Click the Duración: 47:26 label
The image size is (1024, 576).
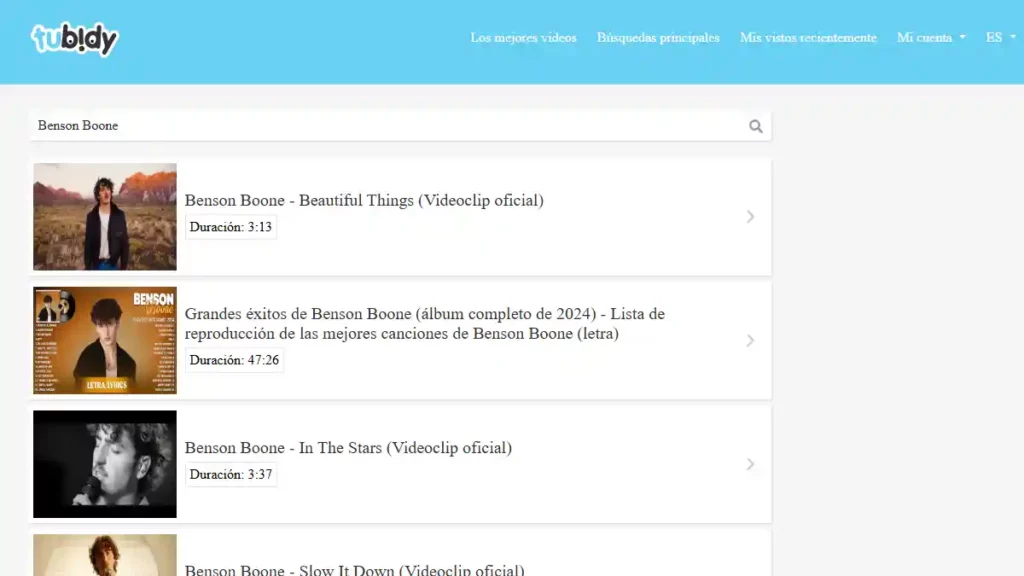(x=234, y=360)
